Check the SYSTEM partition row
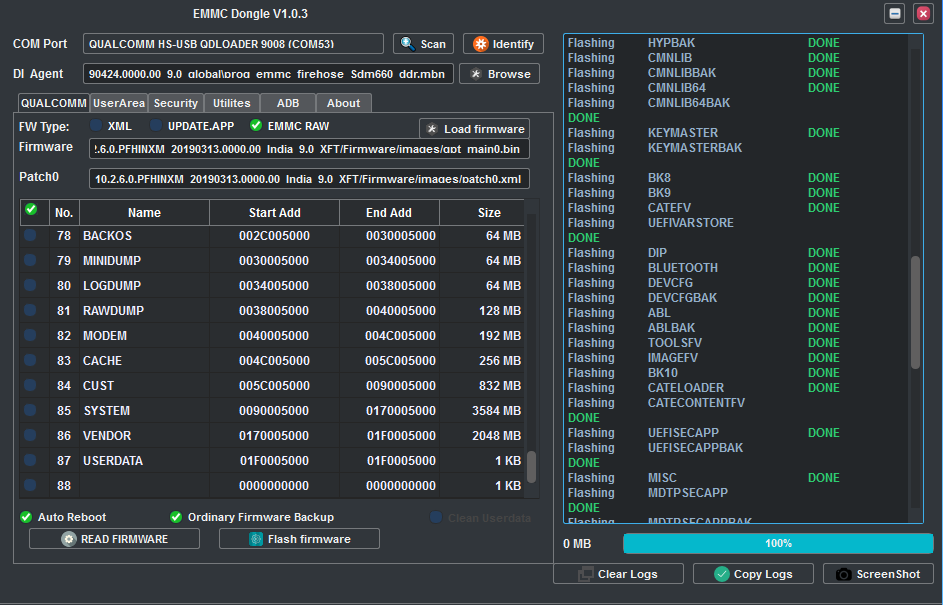The width and height of the screenshot is (943, 605). coord(30,410)
